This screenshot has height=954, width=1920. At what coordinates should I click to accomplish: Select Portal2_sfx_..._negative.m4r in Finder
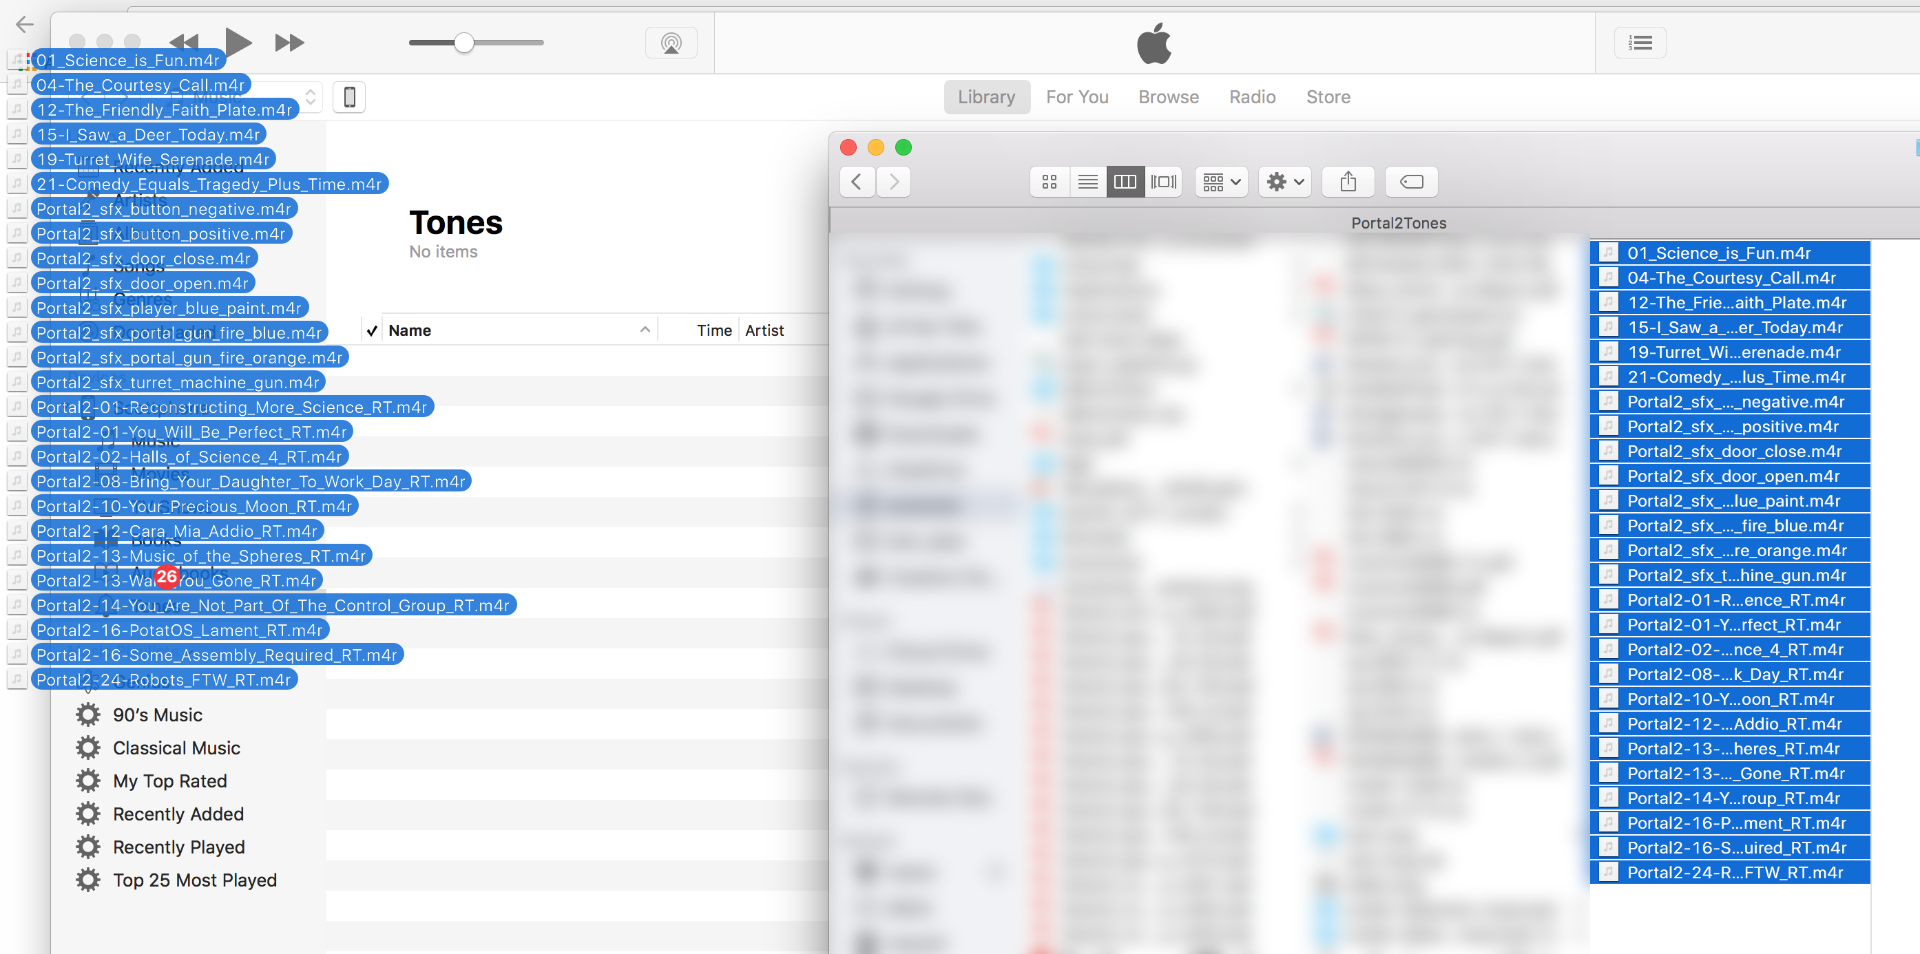pos(1730,402)
